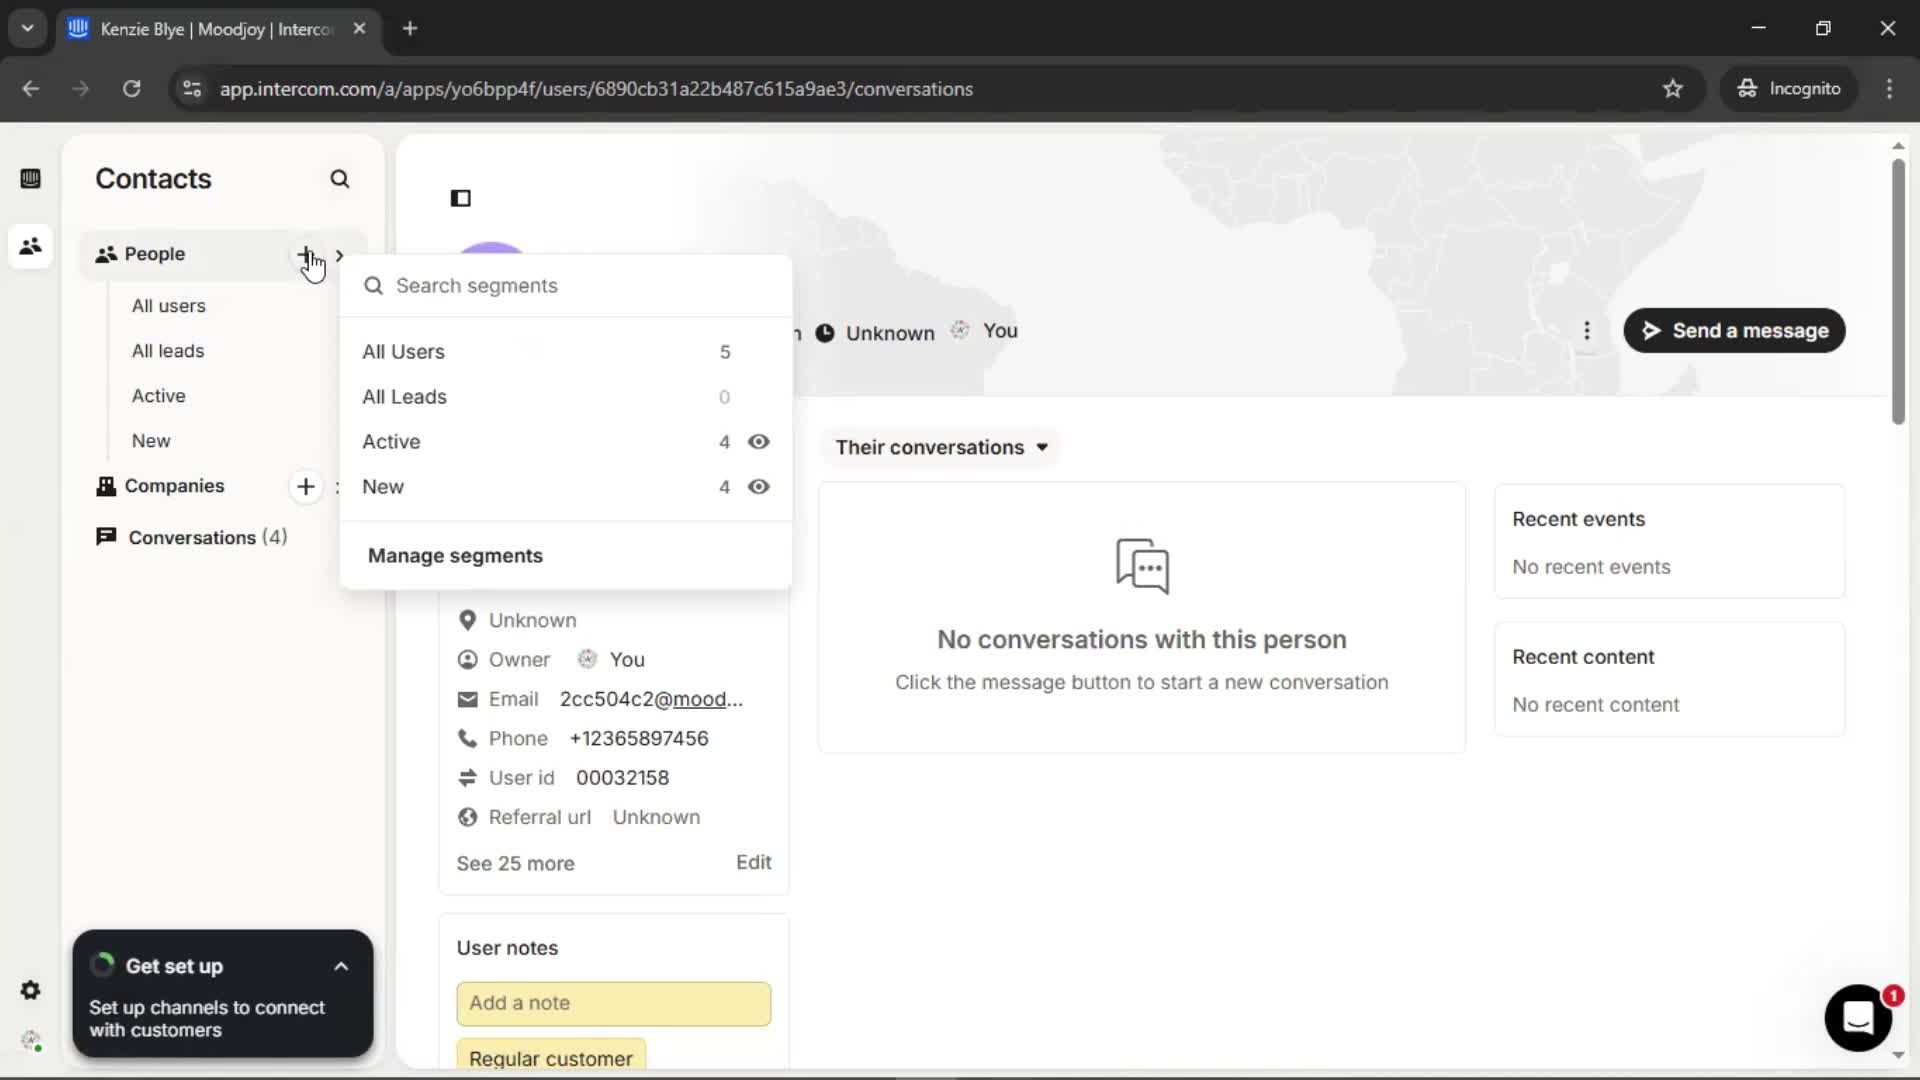The width and height of the screenshot is (1920, 1080).
Task: Click the main page vertical scrollbar
Action: click(1898, 290)
